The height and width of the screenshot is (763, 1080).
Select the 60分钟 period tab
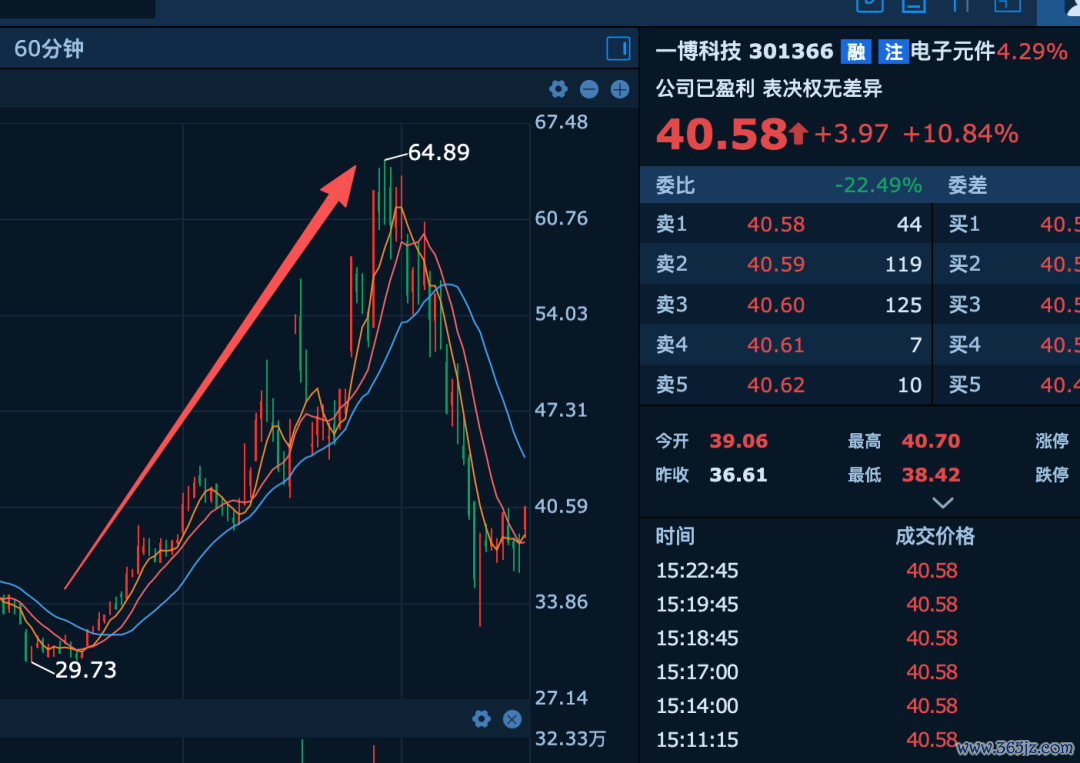pyautogui.click(x=49, y=49)
